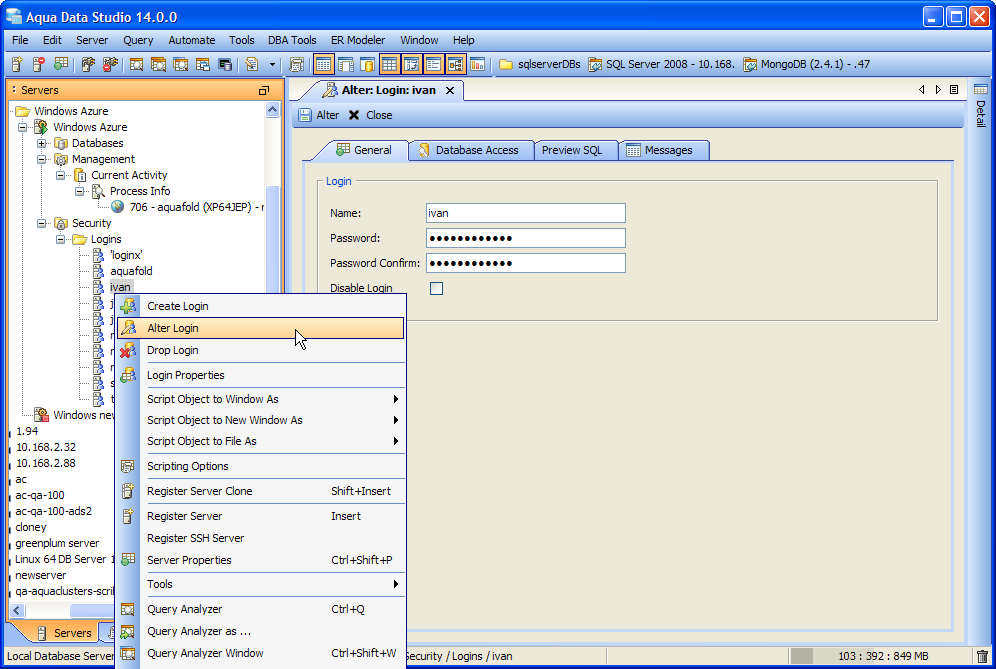Toggle the form layout view toolbar button
The width and height of the screenshot is (996, 669).
tap(346, 64)
